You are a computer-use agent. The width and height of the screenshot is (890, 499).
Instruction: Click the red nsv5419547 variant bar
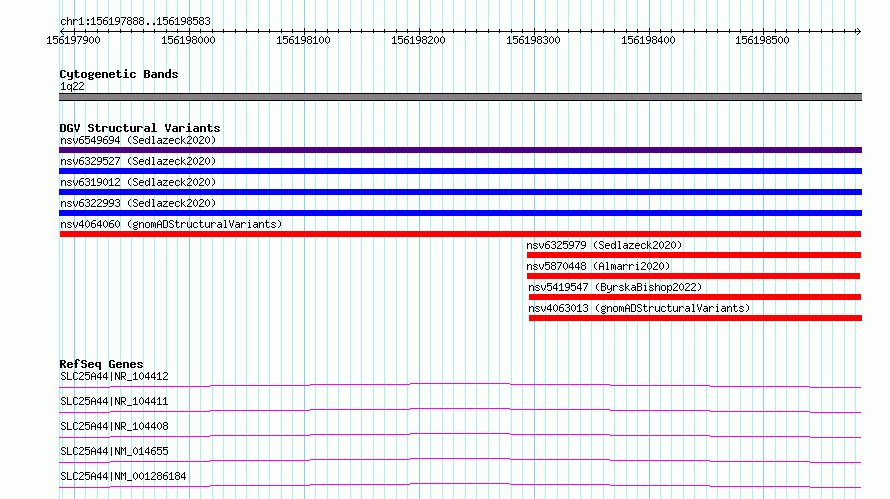(x=695, y=297)
